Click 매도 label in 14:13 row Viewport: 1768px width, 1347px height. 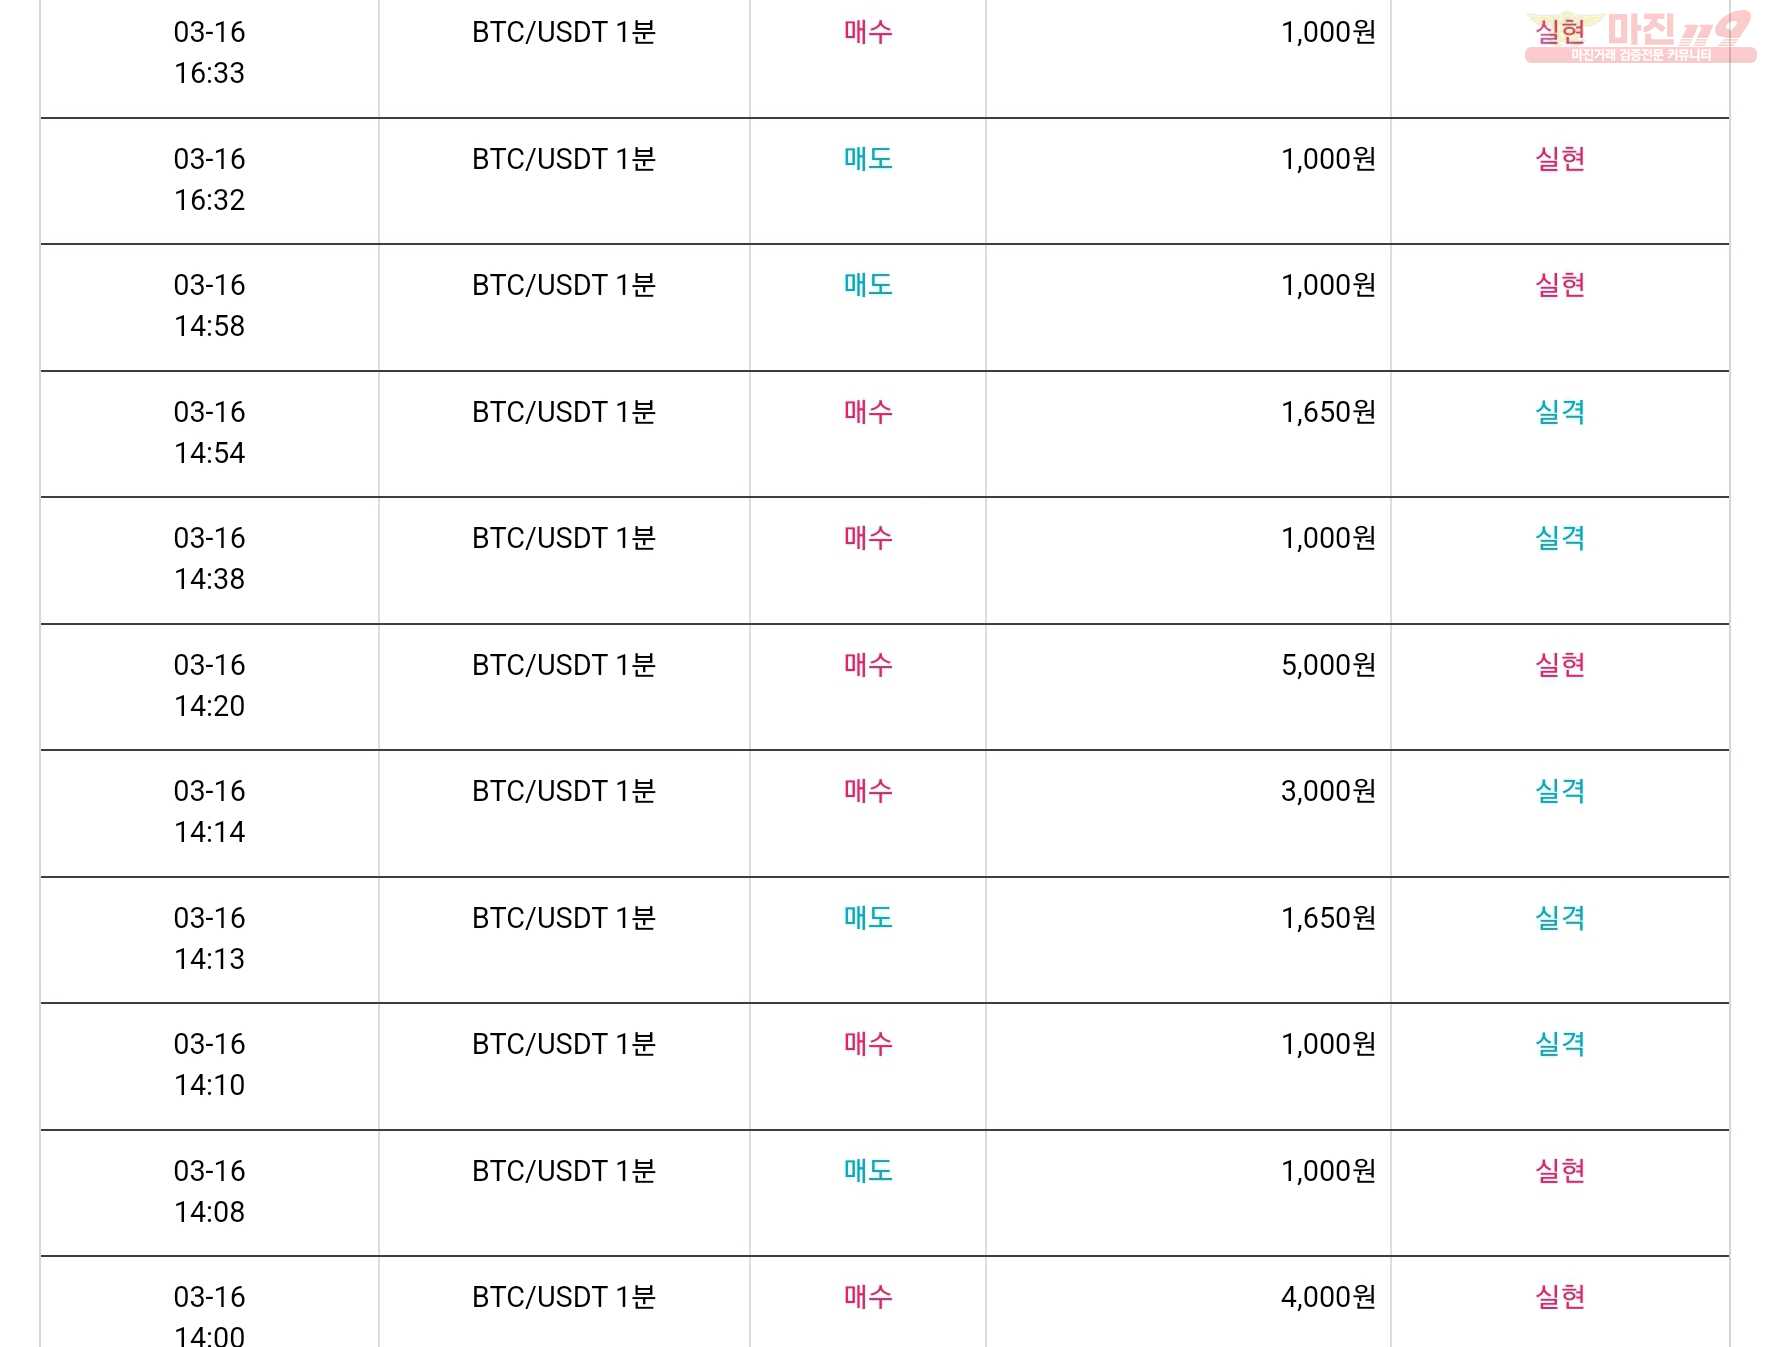tap(868, 918)
